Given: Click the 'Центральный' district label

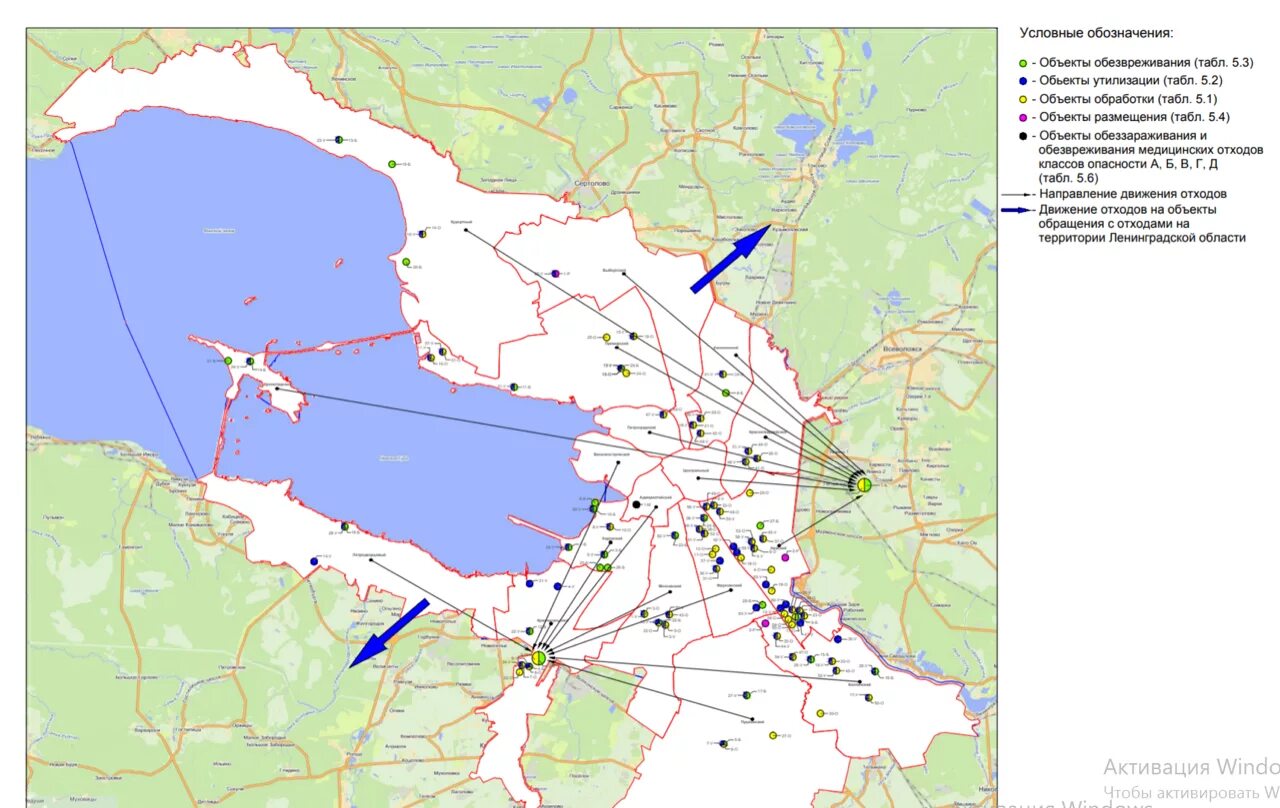Looking at the screenshot, I should click(696, 470).
